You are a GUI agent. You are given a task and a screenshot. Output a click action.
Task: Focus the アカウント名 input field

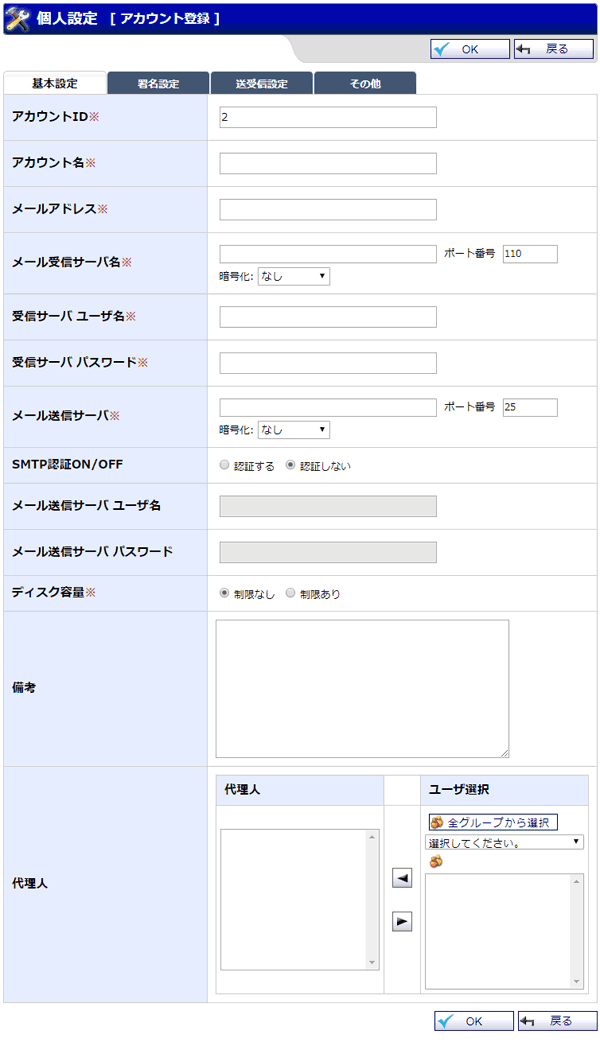(328, 163)
